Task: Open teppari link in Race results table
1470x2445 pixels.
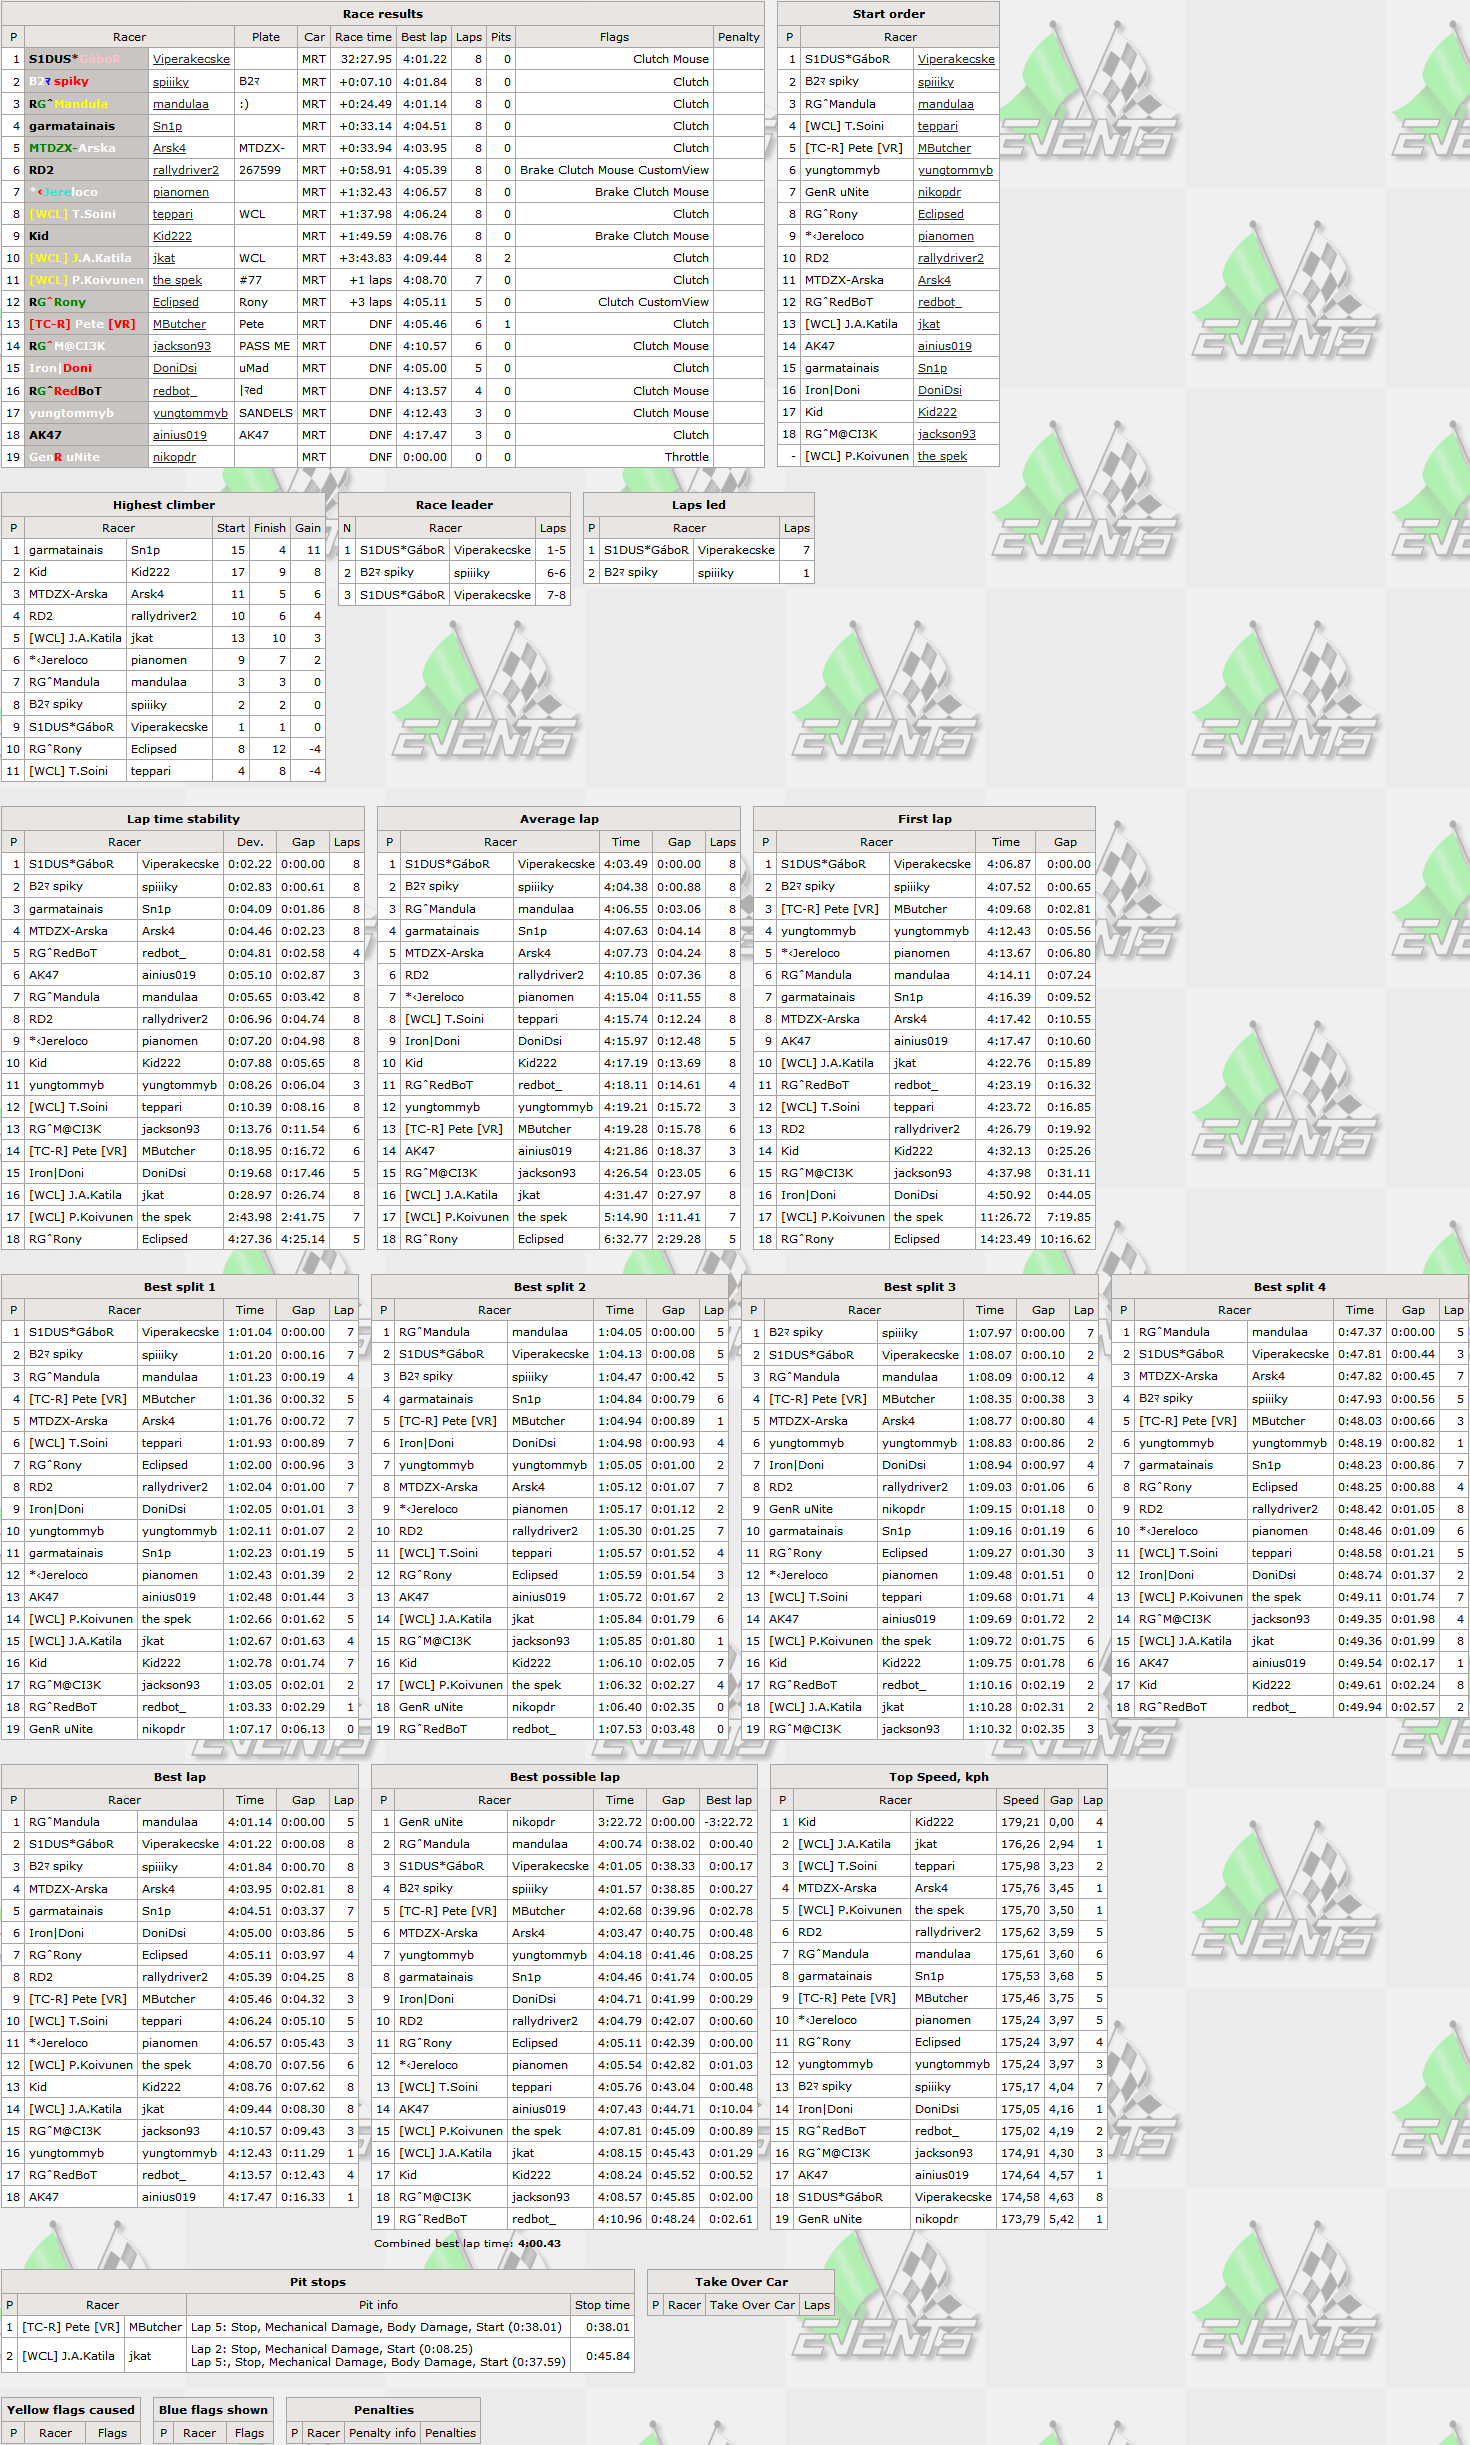Action: (172, 214)
